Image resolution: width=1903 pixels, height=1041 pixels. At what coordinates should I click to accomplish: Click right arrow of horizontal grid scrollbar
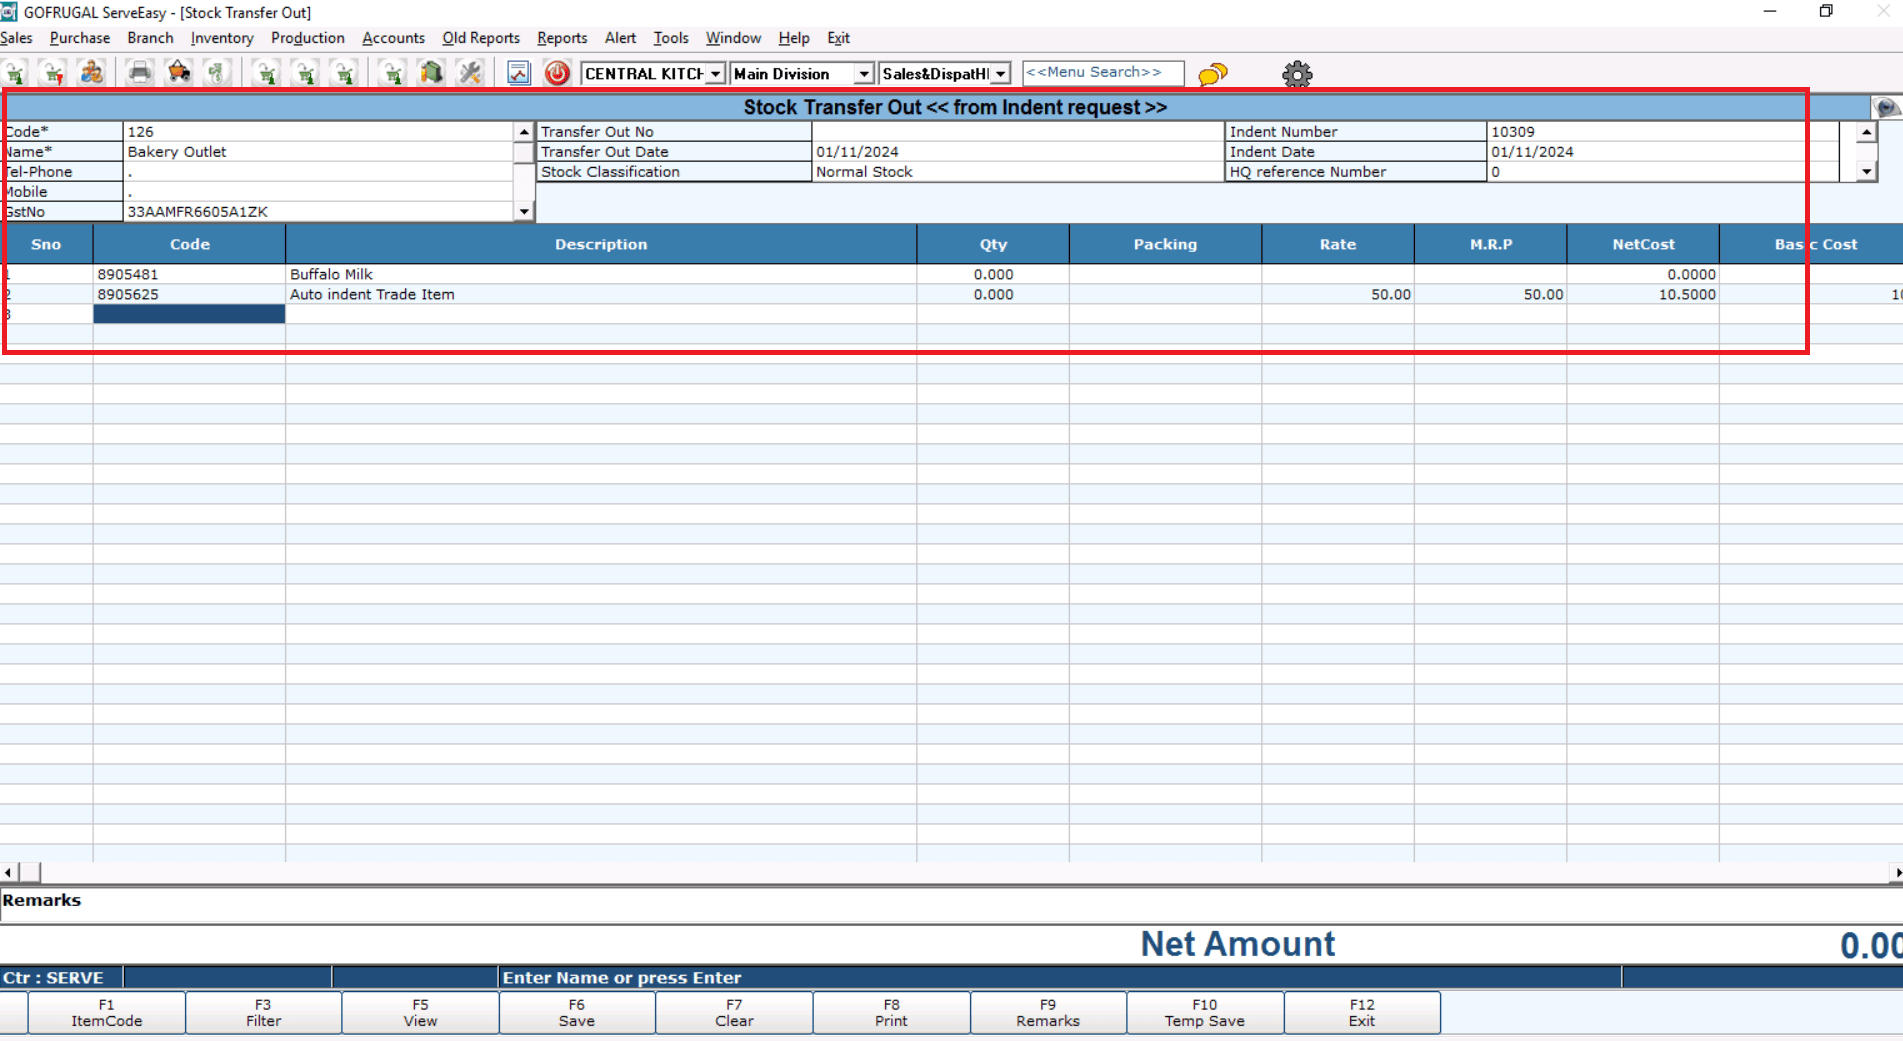point(1896,873)
